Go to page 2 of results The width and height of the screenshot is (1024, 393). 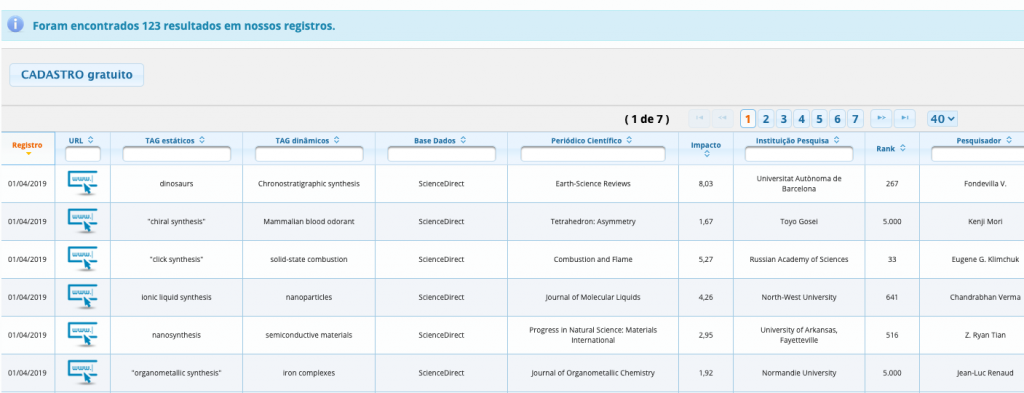point(766,119)
